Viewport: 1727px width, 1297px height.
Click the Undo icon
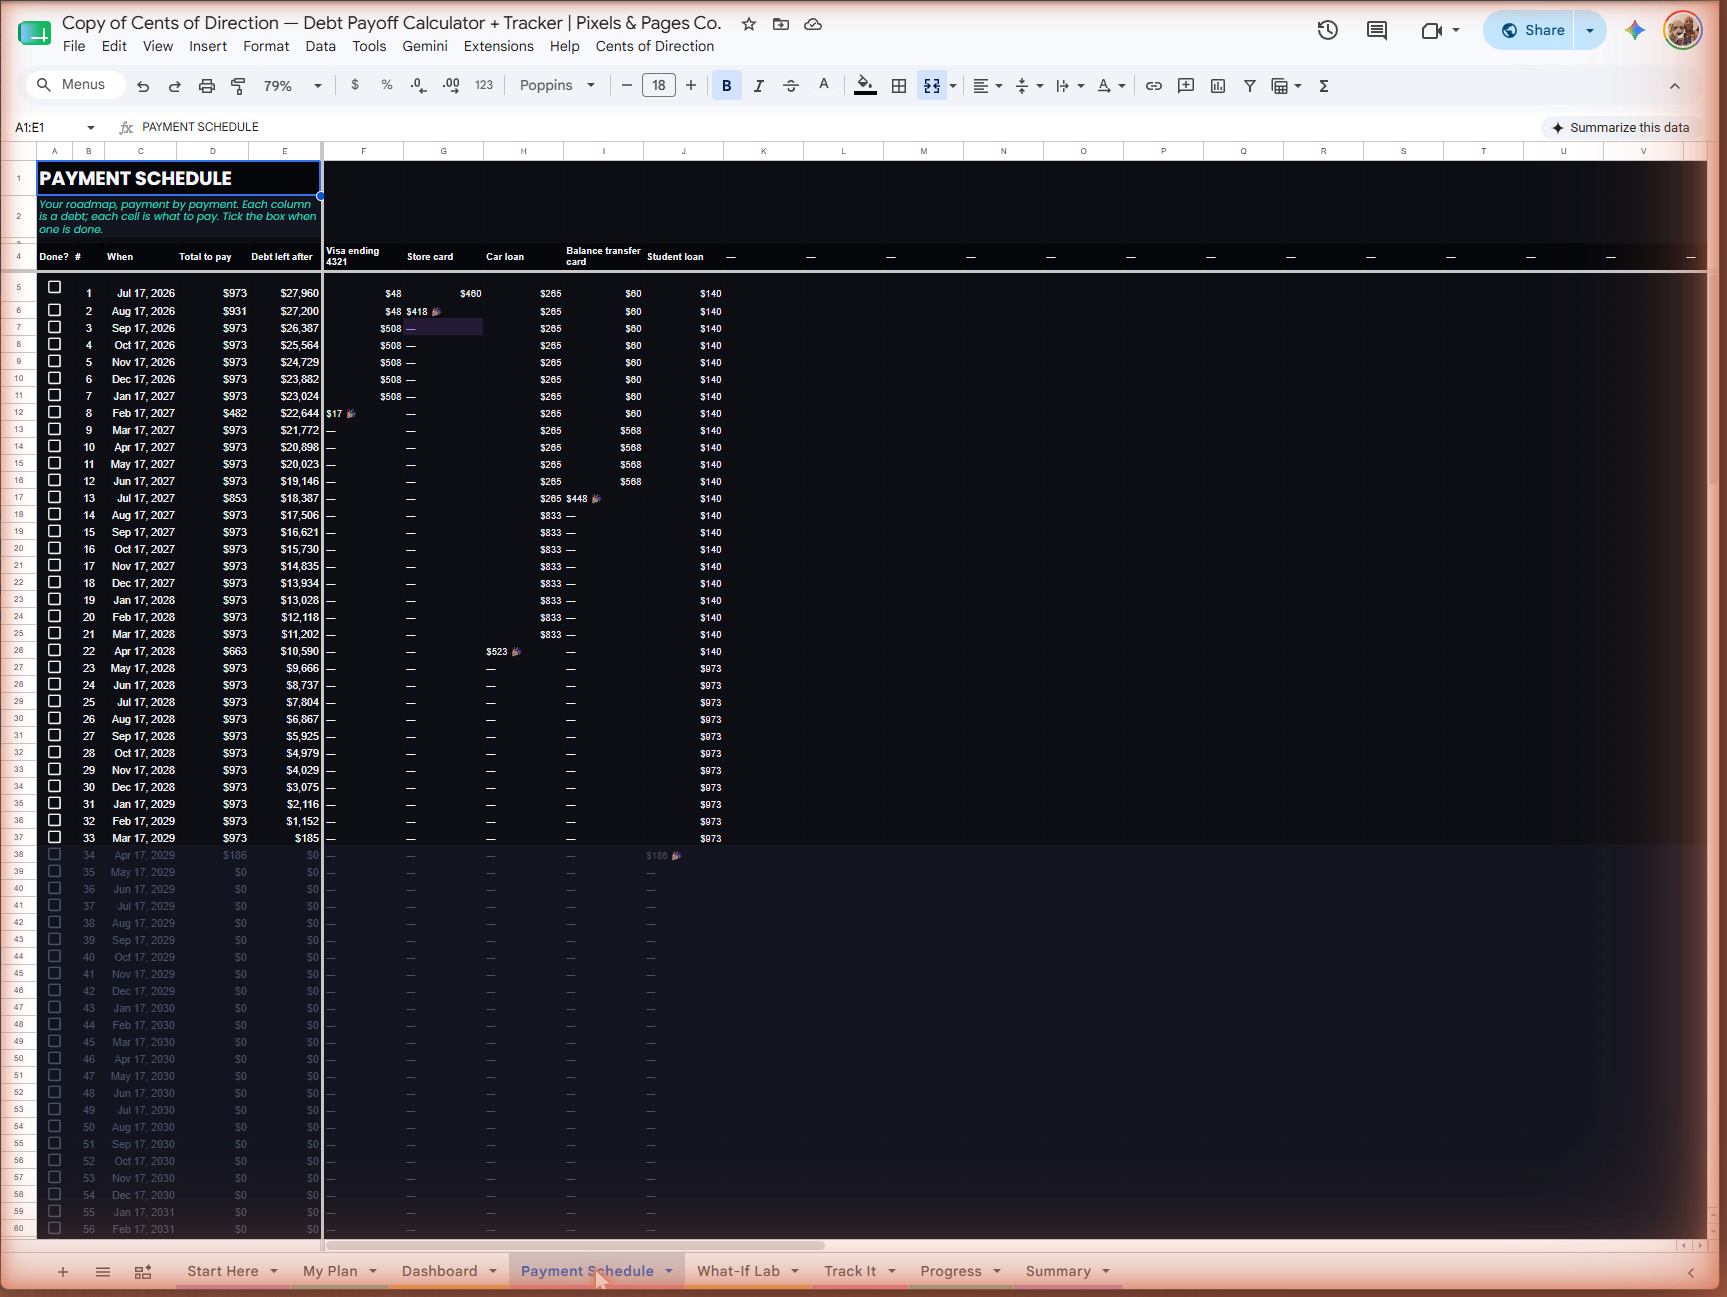tap(143, 86)
